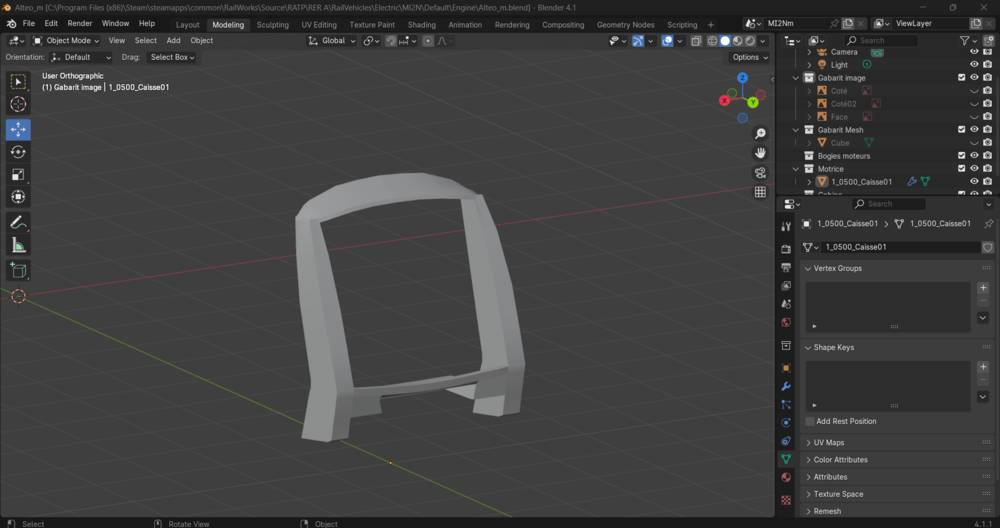
Task: Choose the Annotate pencil tool
Action: (18, 223)
